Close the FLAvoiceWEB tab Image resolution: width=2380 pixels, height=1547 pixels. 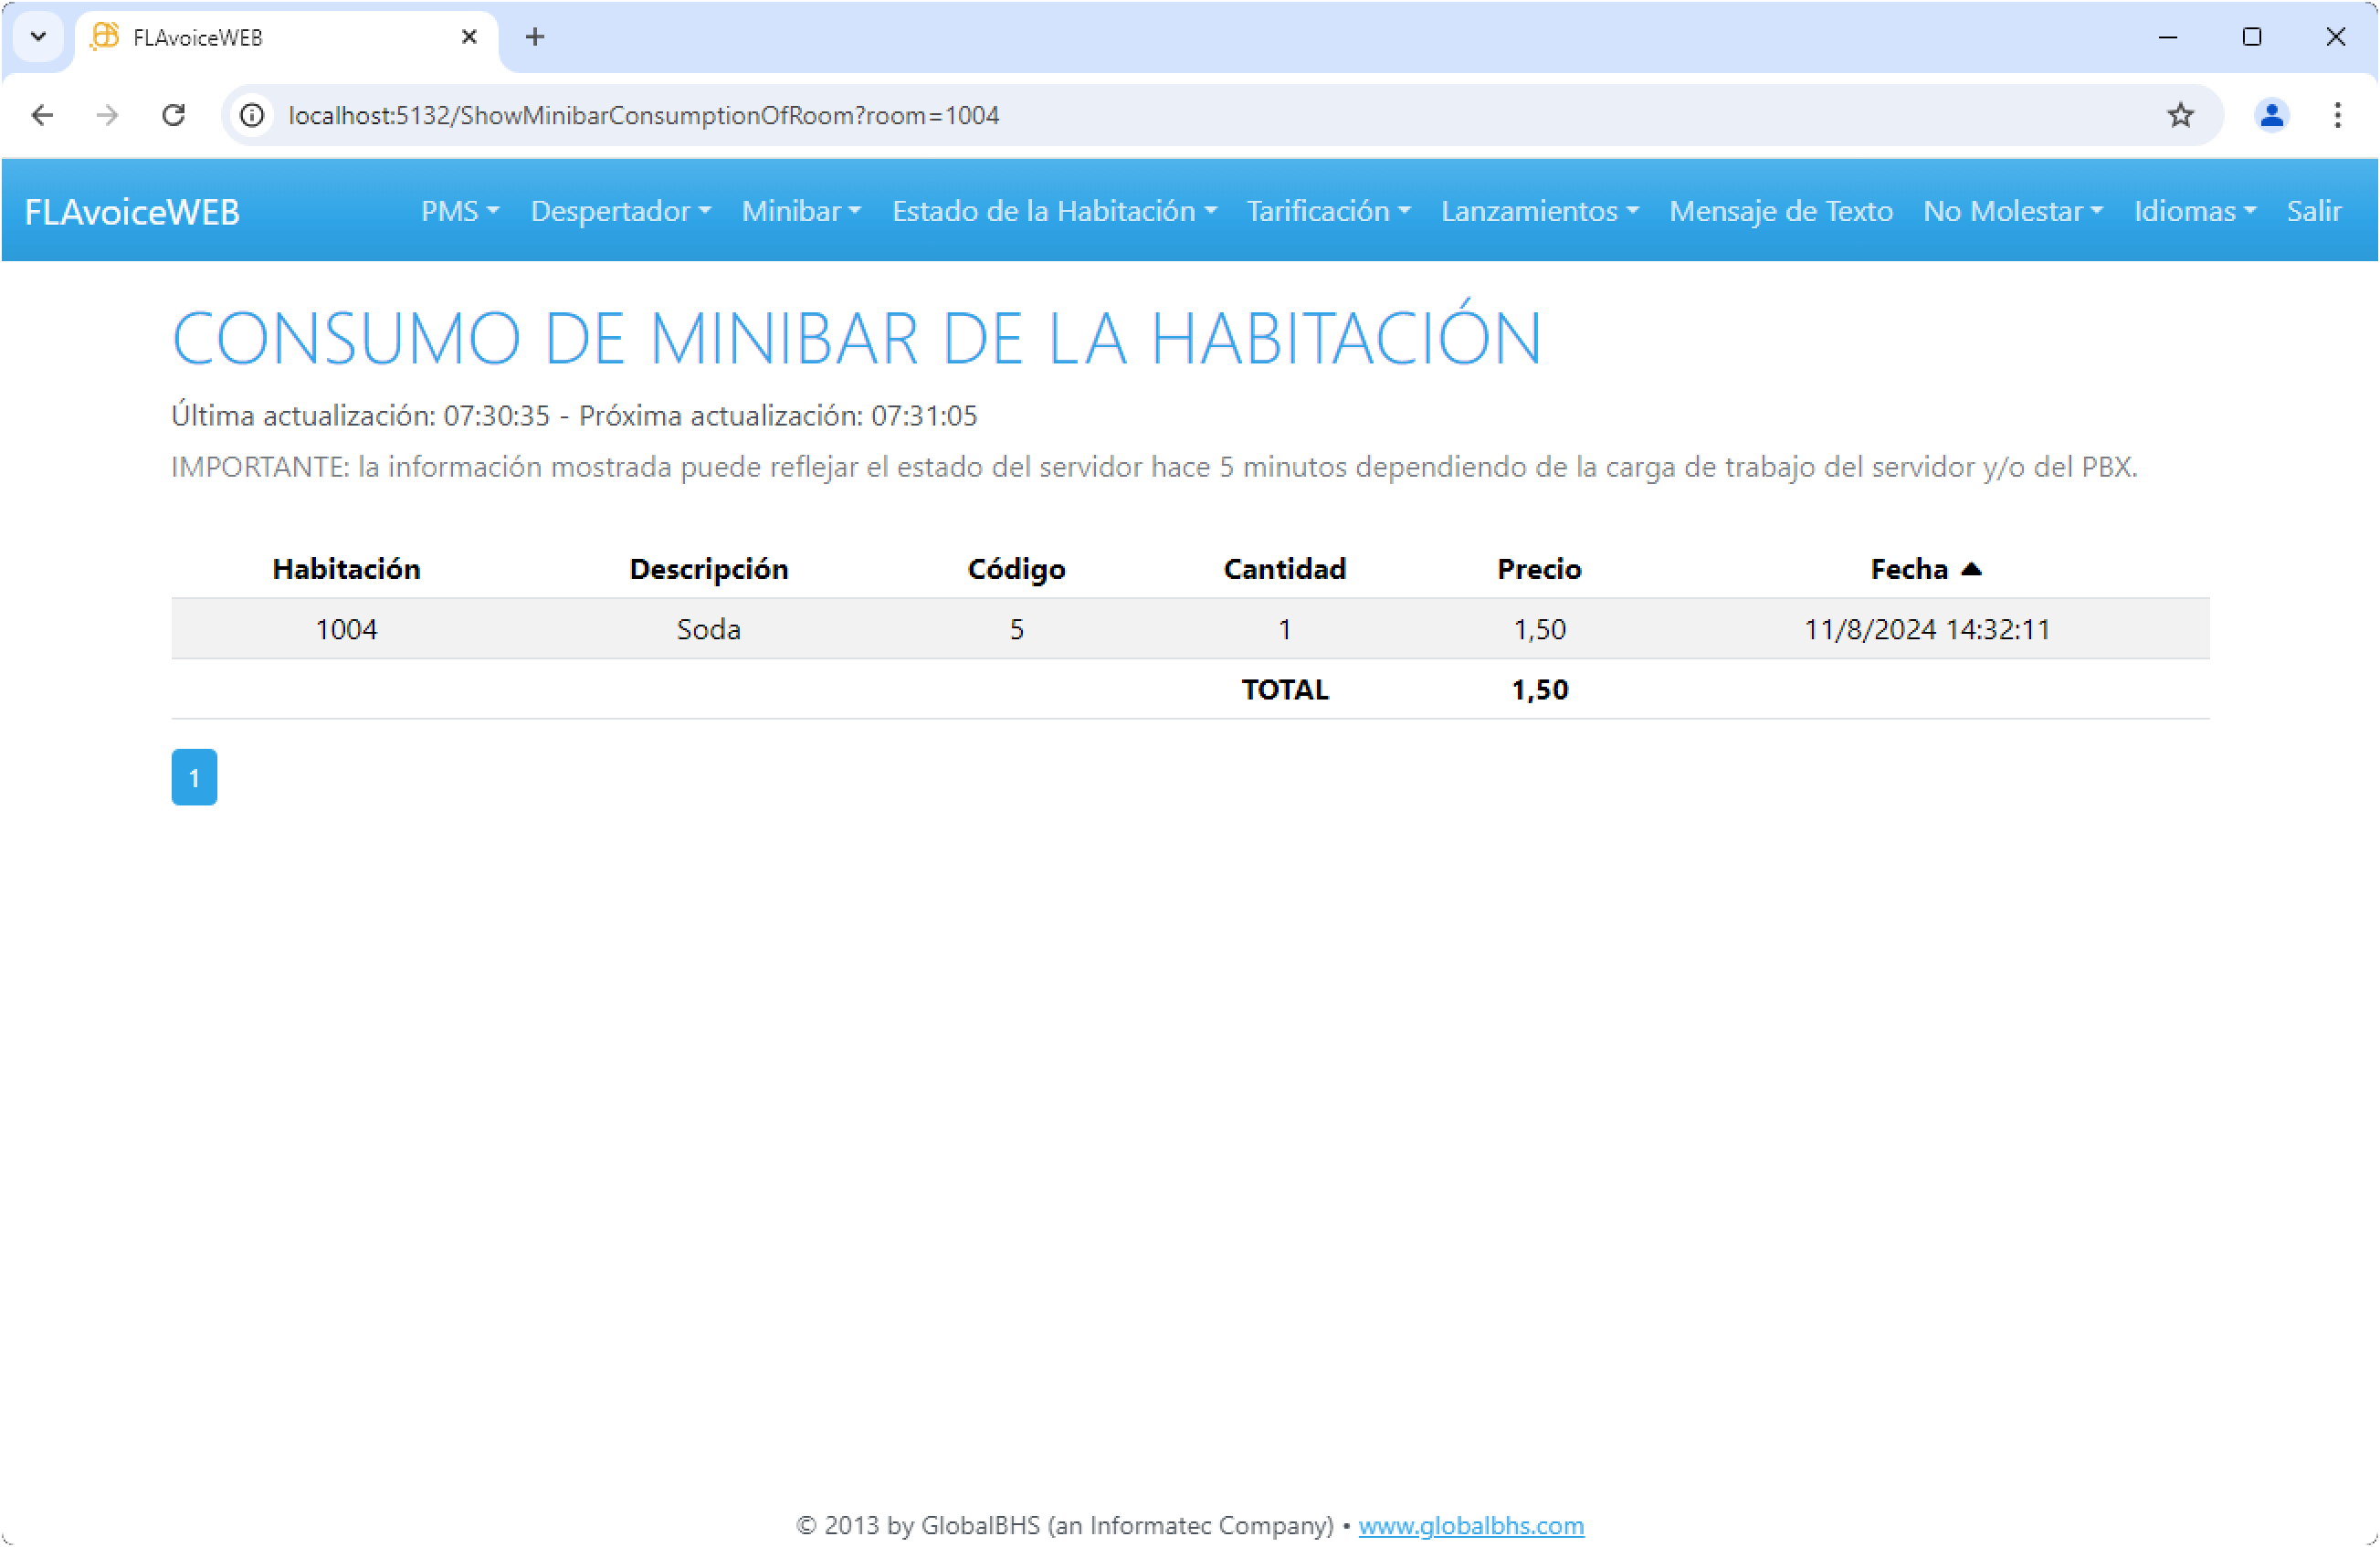tap(469, 37)
